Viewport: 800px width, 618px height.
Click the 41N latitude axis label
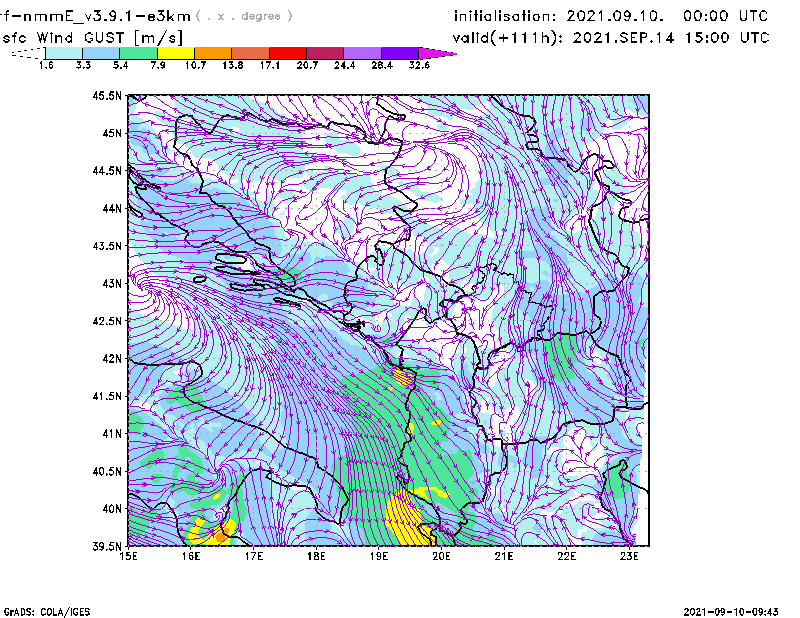[112, 434]
